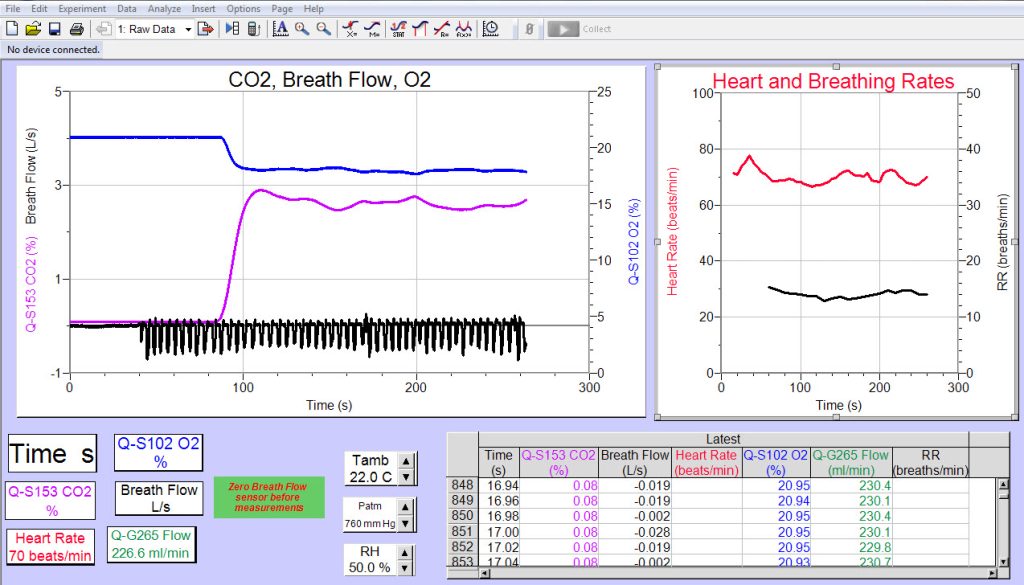The width and height of the screenshot is (1024, 585).
Task: Save the current experiment file
Action: 53,29
